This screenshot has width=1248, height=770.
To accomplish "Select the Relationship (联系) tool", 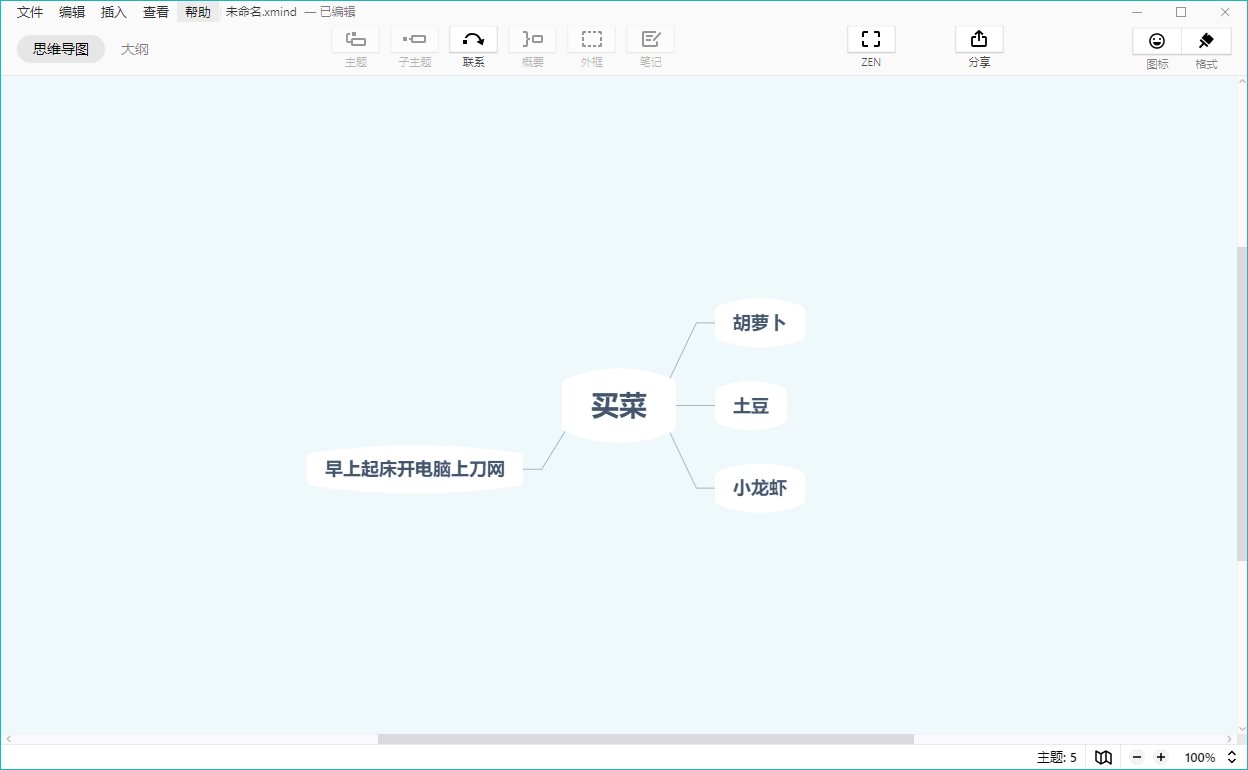I will pos(473,40).
